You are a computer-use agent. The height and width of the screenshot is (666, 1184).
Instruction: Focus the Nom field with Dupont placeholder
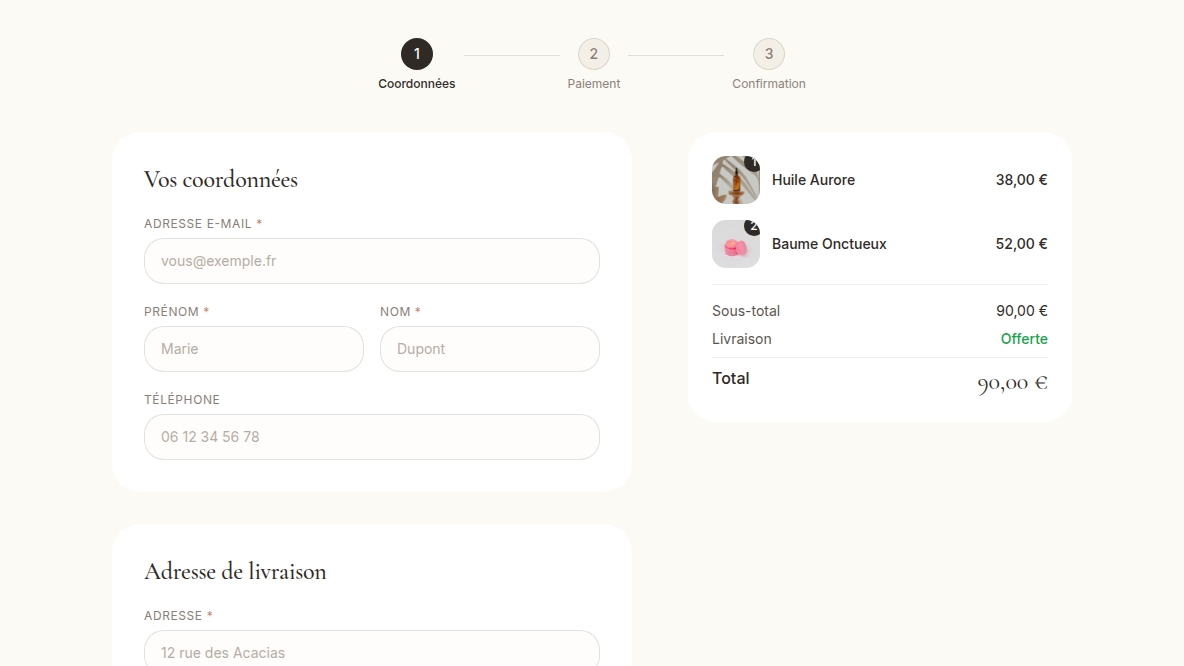[489, 349]
